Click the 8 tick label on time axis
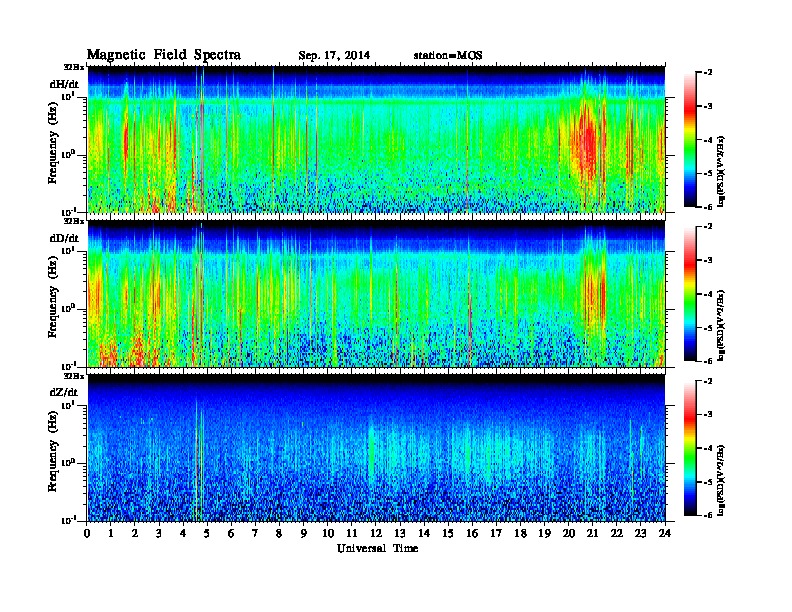This screenshot has width=792, height=612. tap(279, 533)
